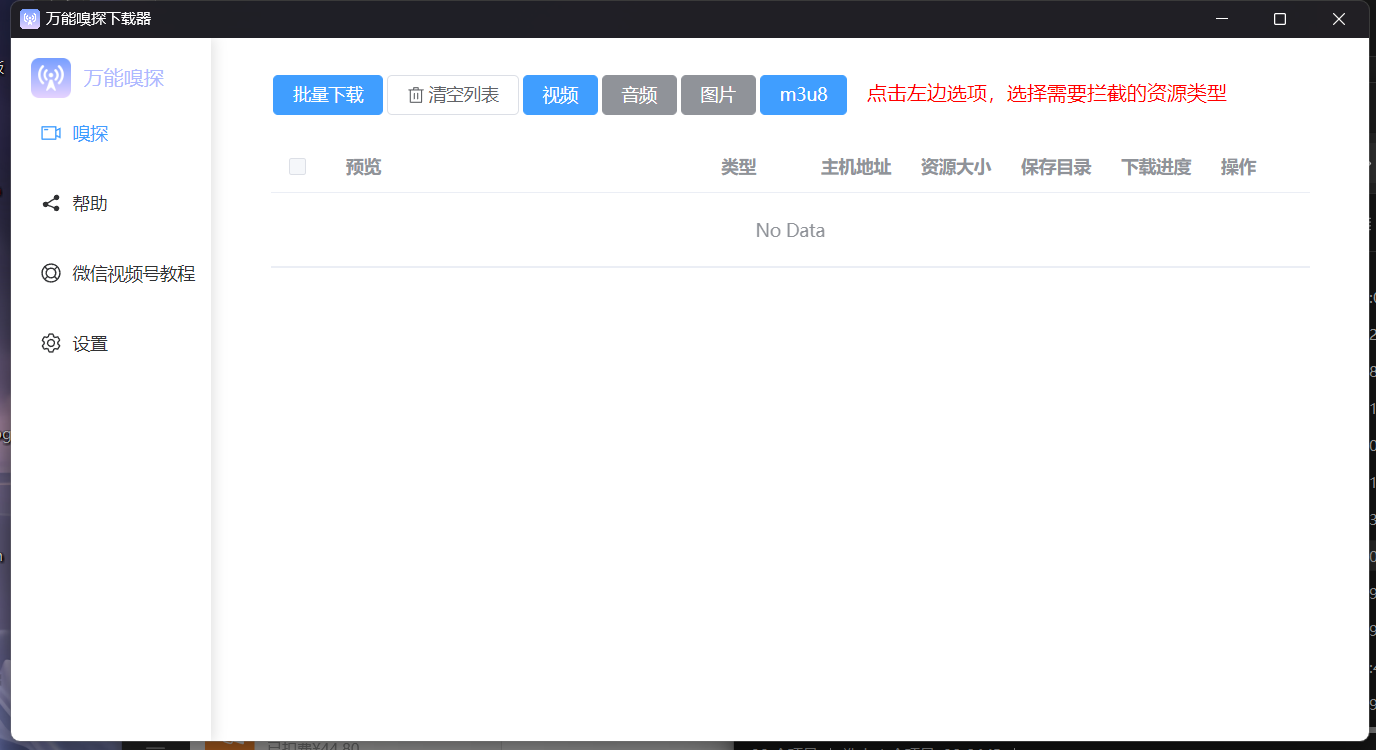Image resolution: width=1376 pixels, height=750 pixels.
Task: Toggle the 视频 resource type filter
Action: coord(560,95)
